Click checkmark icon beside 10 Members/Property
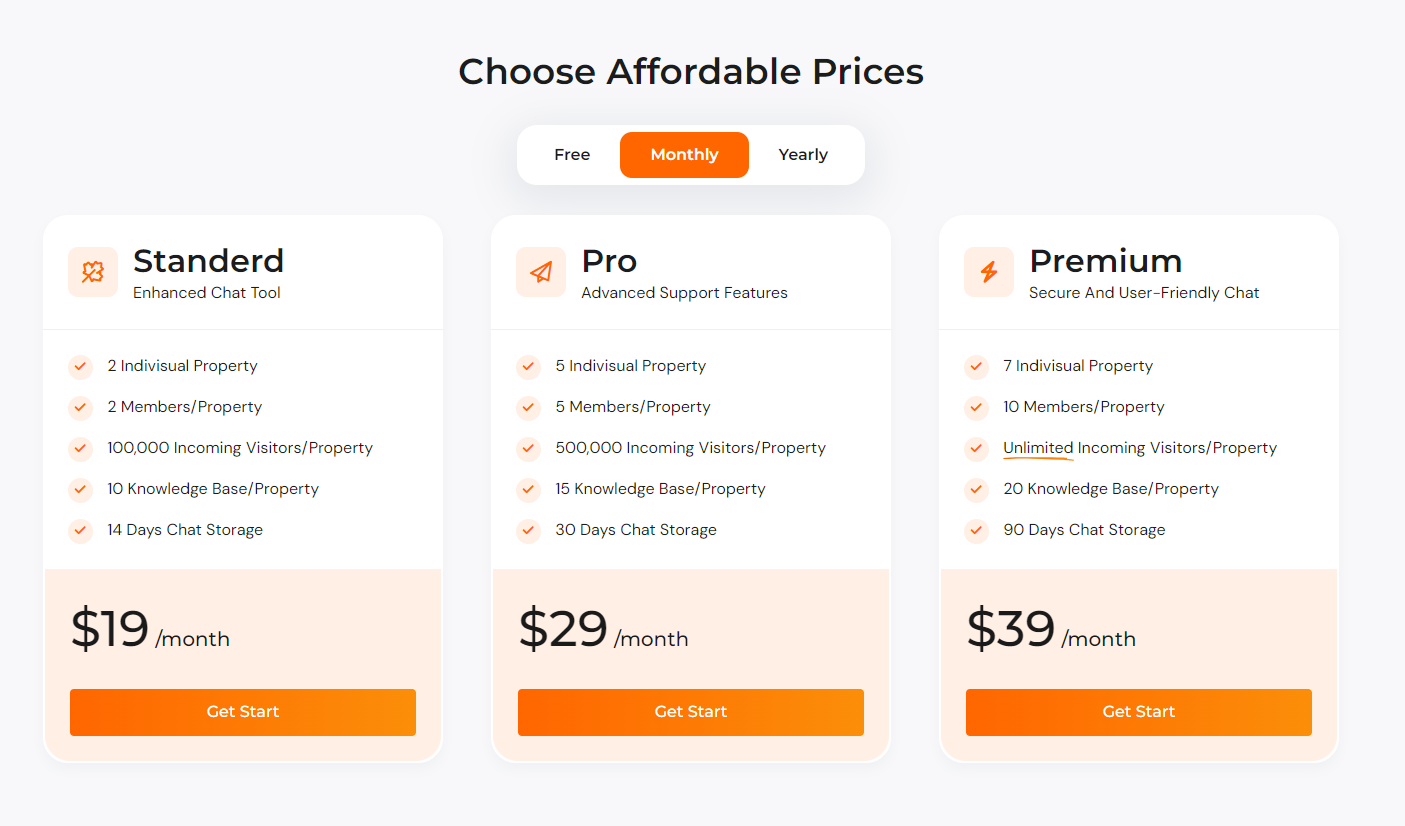This screenshot has width=1405, height=826. [x=976, y=408]
